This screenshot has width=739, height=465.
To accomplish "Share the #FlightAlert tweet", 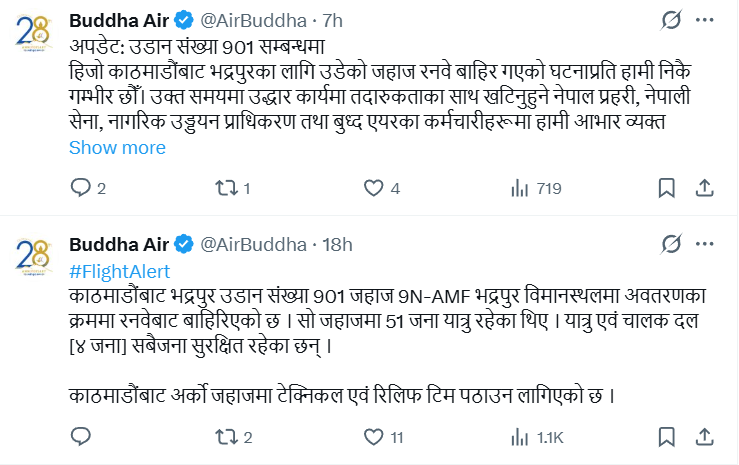I will pyautogui.click(x=703, y=437).
